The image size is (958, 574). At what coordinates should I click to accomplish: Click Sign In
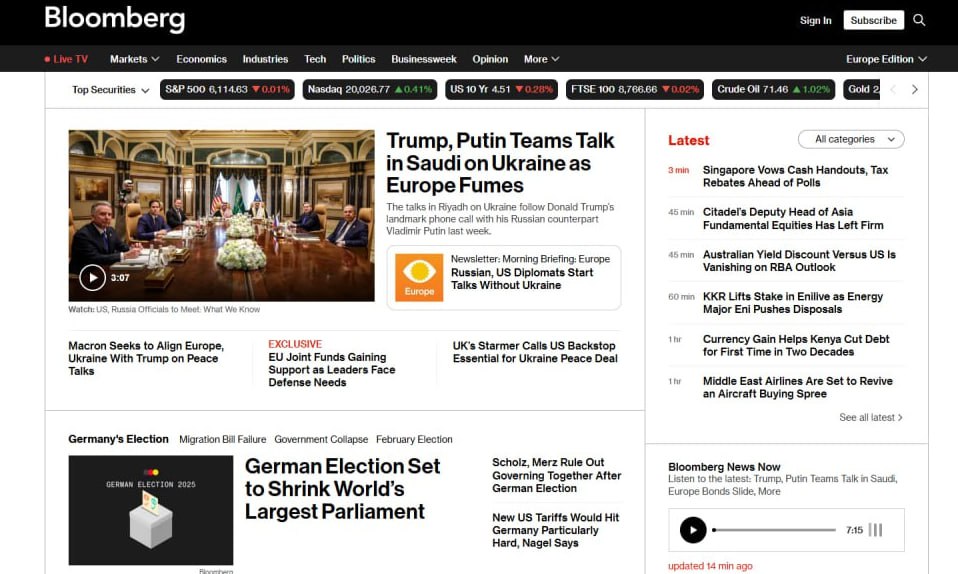point(816,20)
